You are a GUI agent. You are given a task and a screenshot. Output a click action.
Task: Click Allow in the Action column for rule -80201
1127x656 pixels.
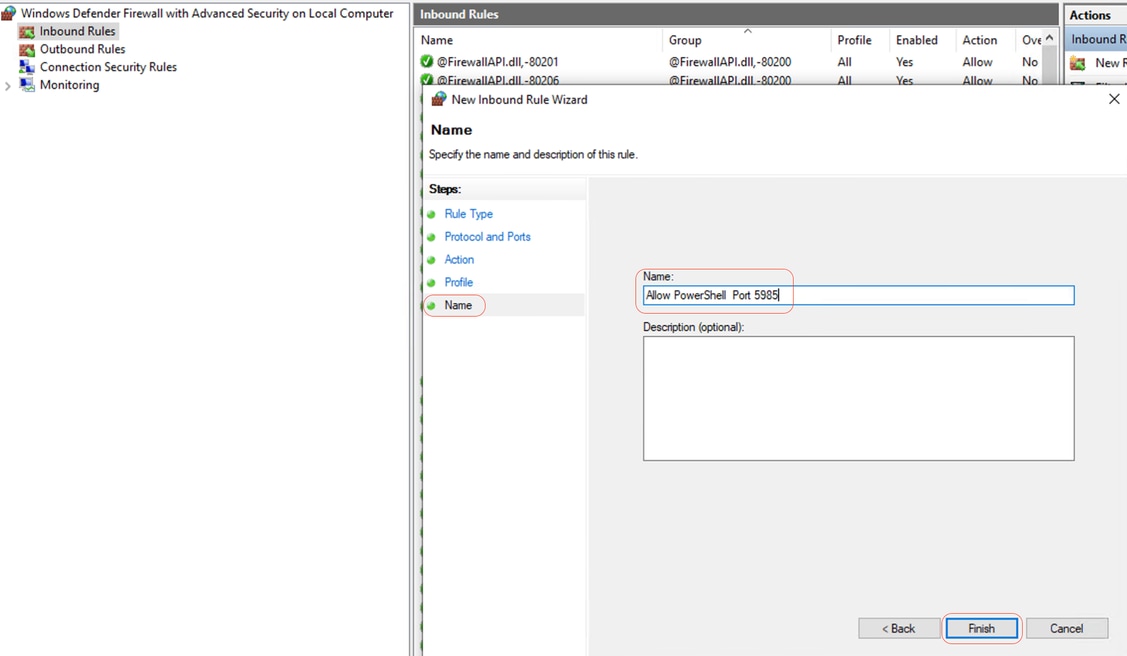pos(978,62)
